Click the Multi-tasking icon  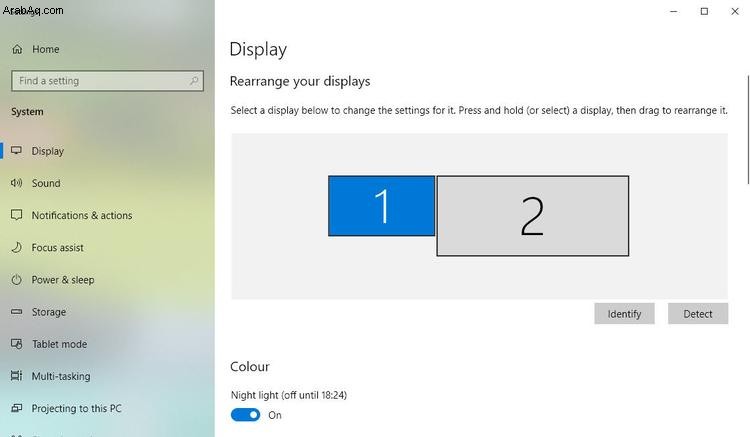point(17,376)
